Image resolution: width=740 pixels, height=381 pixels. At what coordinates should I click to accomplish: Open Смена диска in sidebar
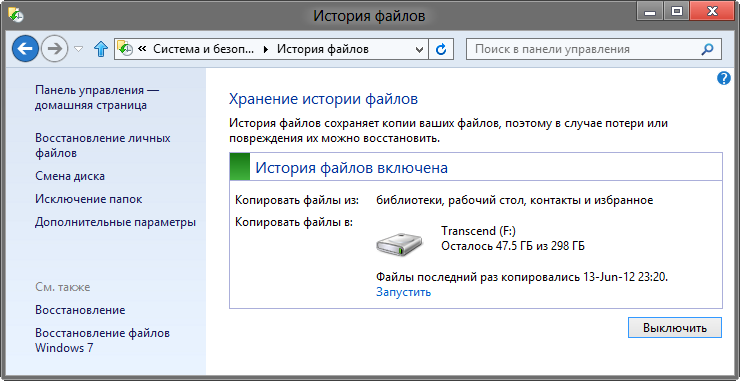click(x=70, y=176)
